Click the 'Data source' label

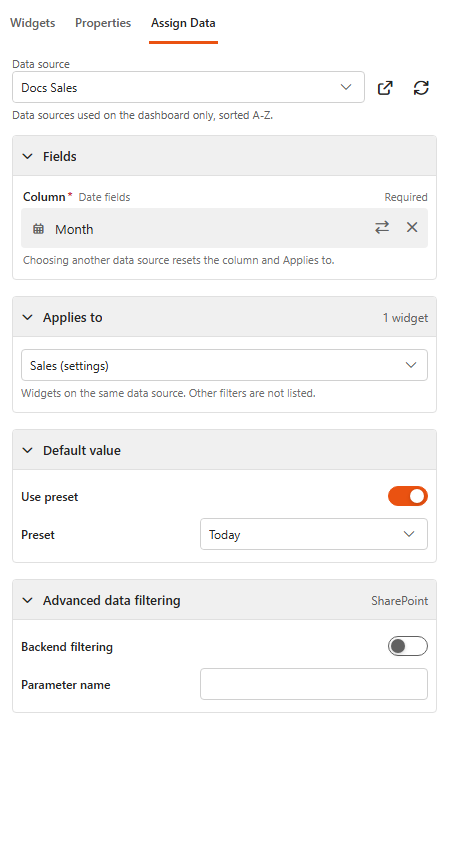point(41,64)
